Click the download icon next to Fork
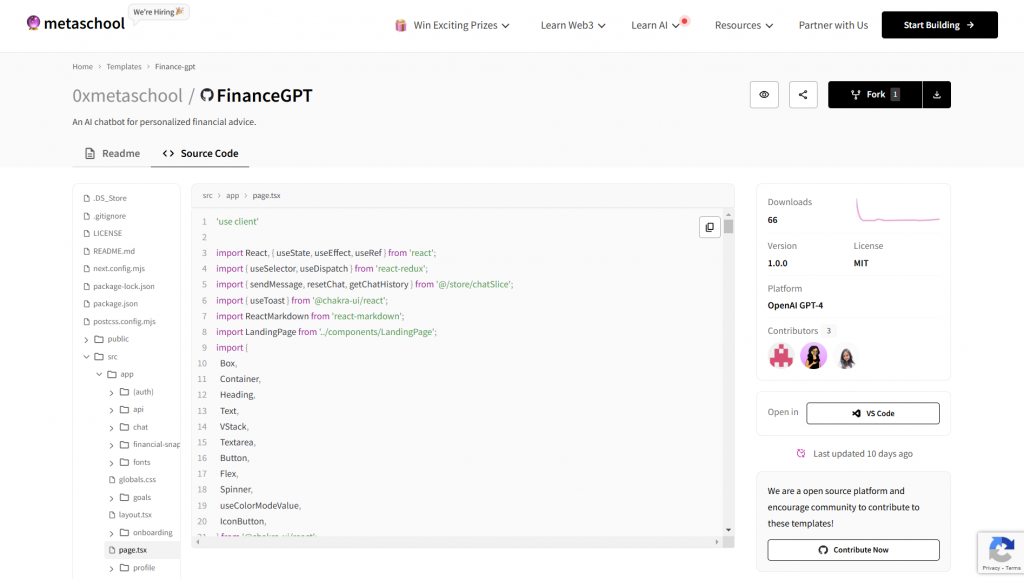This screenshot has height=579, width=1024. click(x=937, y=94)
